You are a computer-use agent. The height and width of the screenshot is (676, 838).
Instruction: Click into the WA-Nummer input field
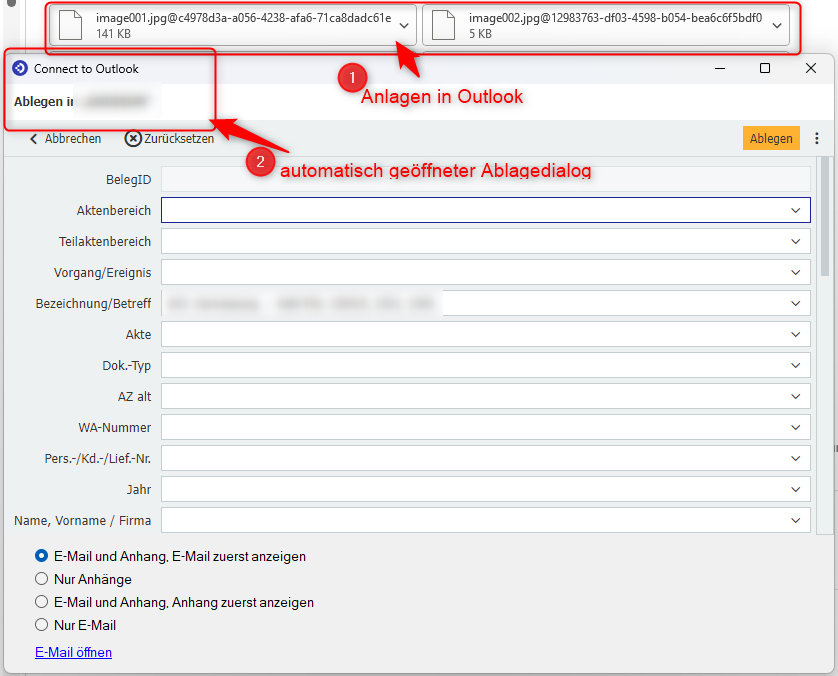coord(470,428)
